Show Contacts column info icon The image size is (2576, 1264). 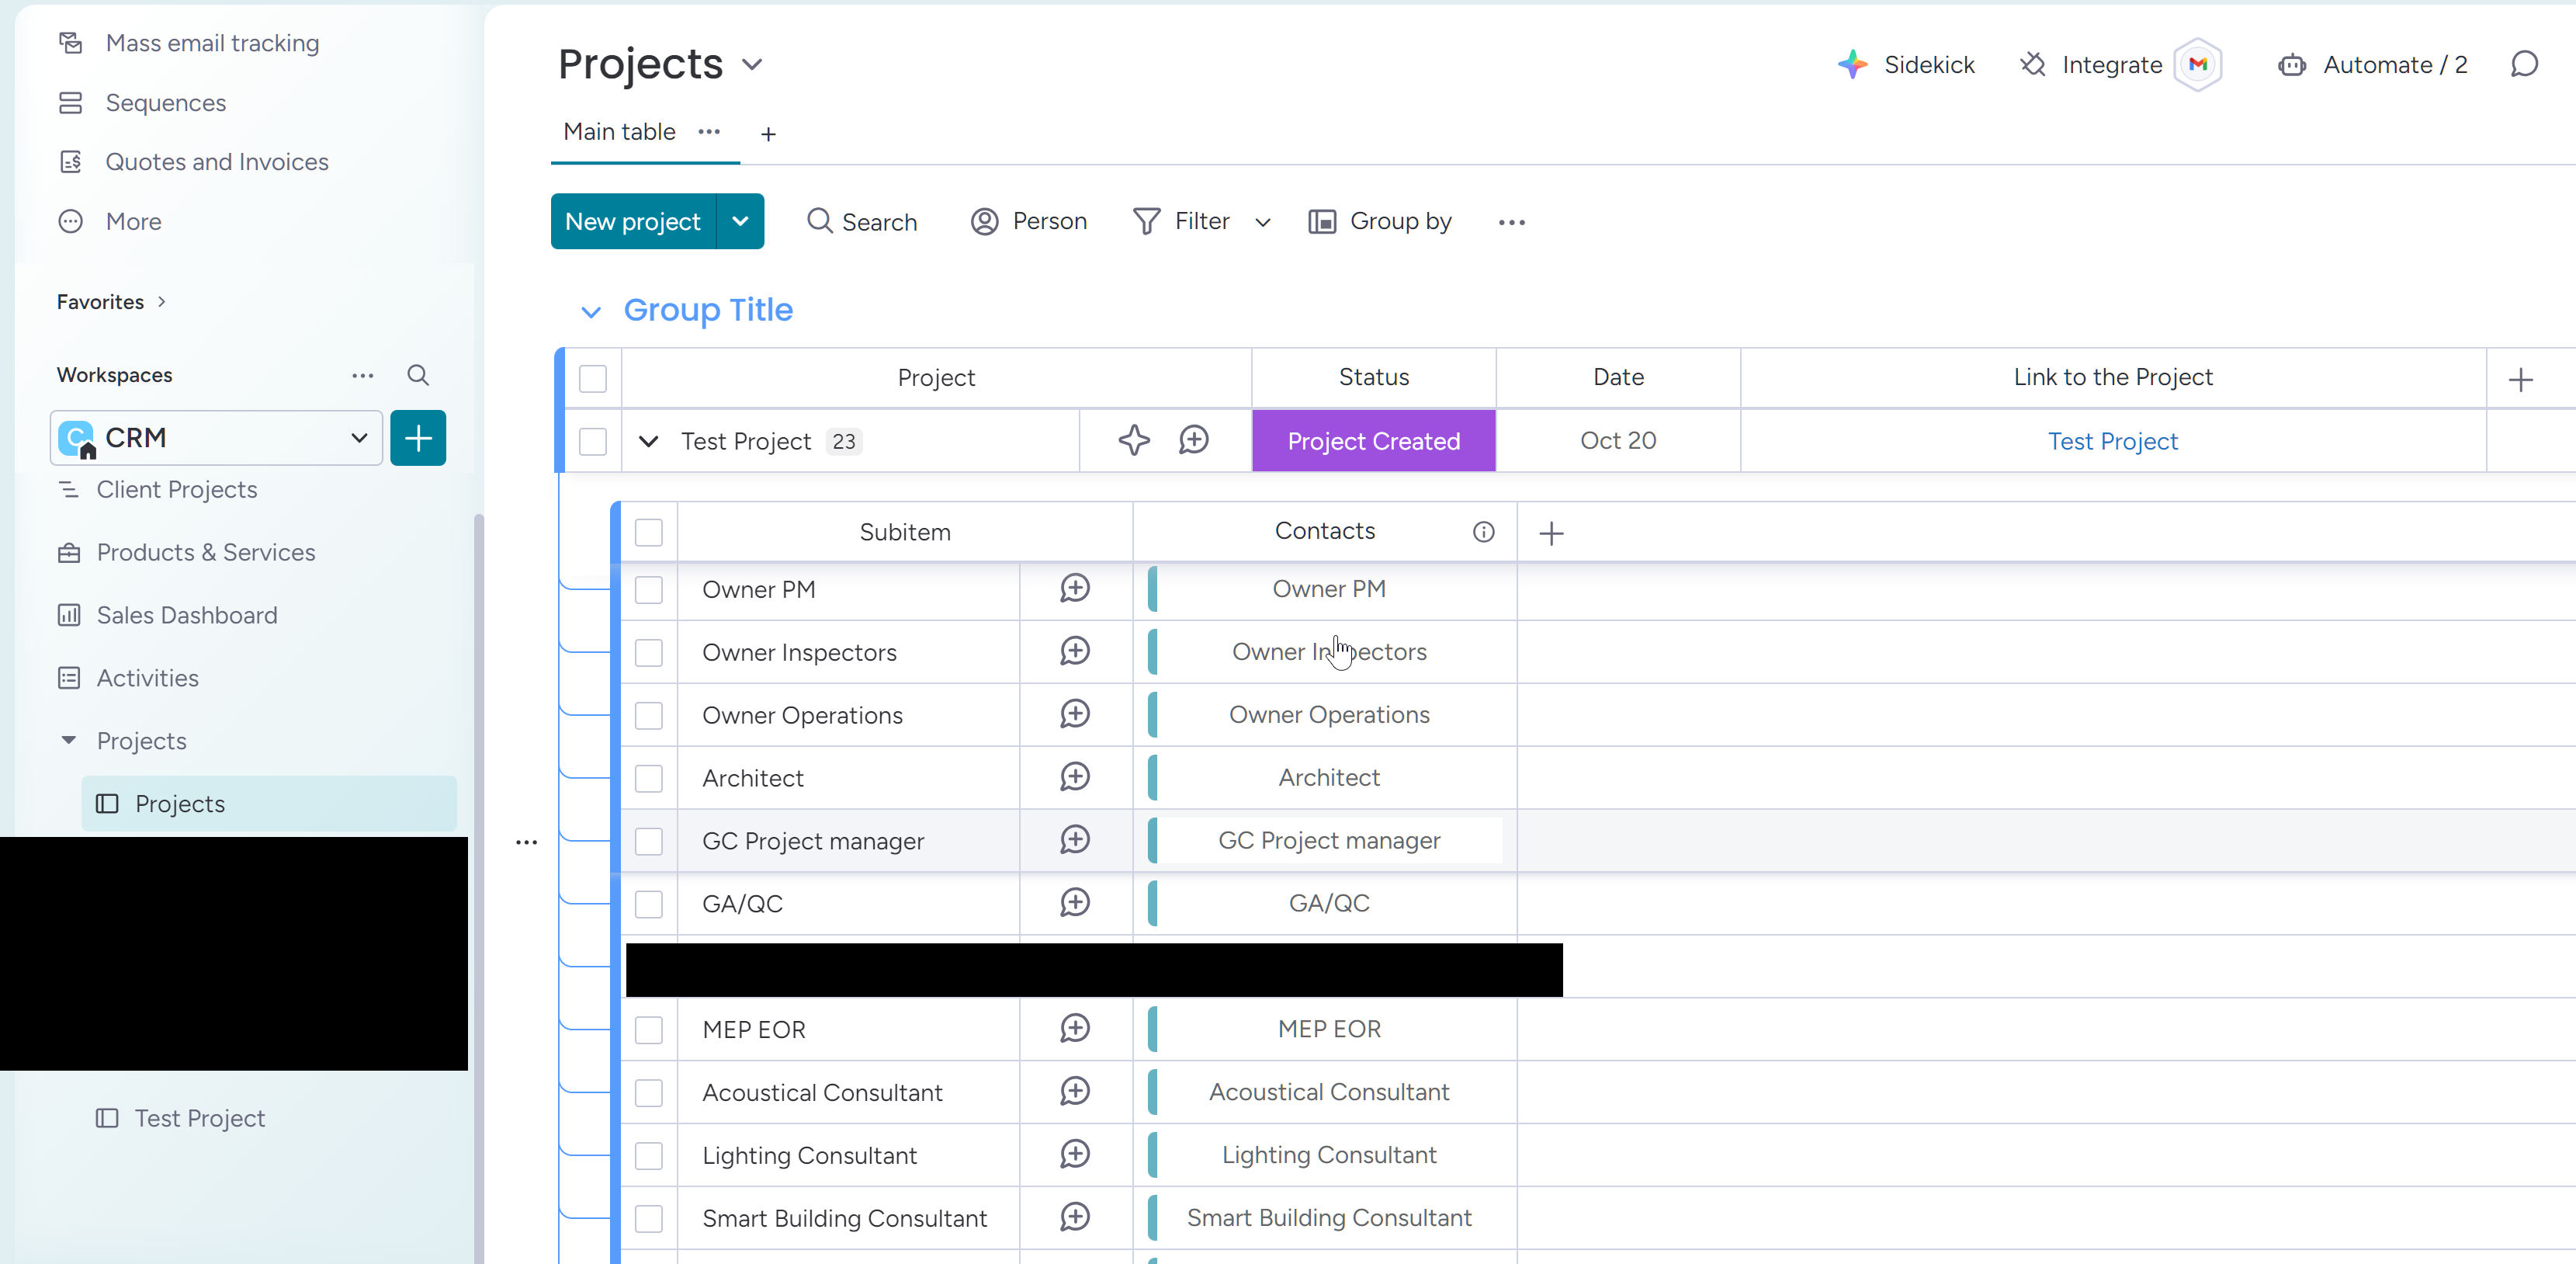pos(1484,532)
